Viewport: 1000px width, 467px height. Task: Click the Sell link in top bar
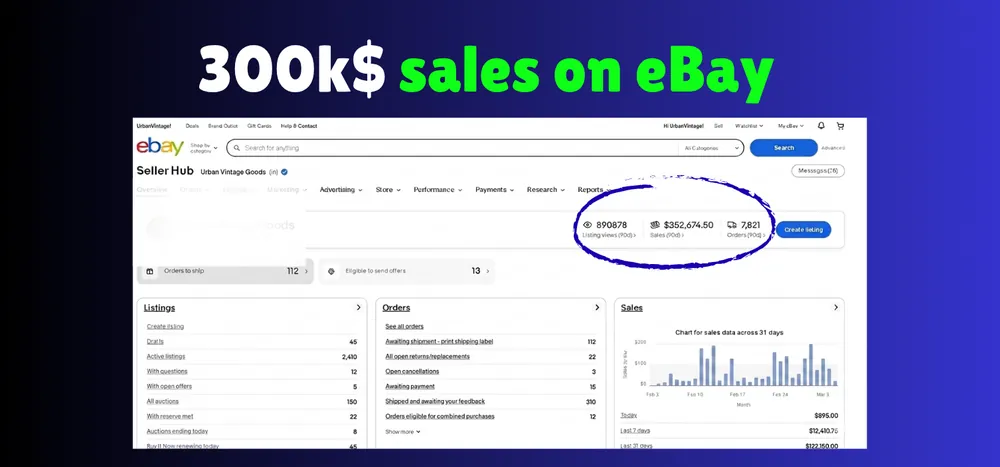(718, 126)
